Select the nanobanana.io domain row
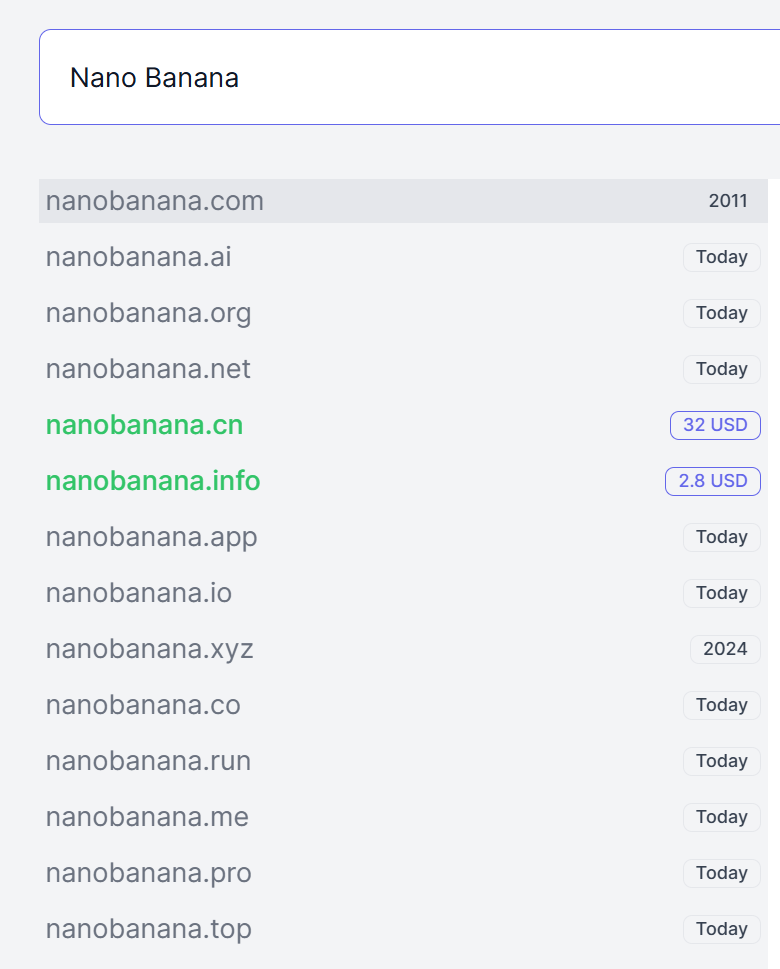The height and width of the screenshot is (969, 780). pyautogui.click(x=139, y=593)
